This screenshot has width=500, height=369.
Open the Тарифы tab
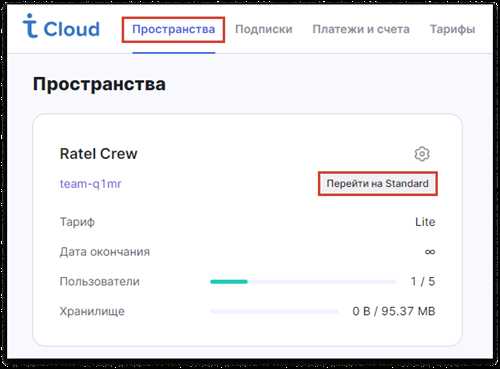click(x=452, y=29)
